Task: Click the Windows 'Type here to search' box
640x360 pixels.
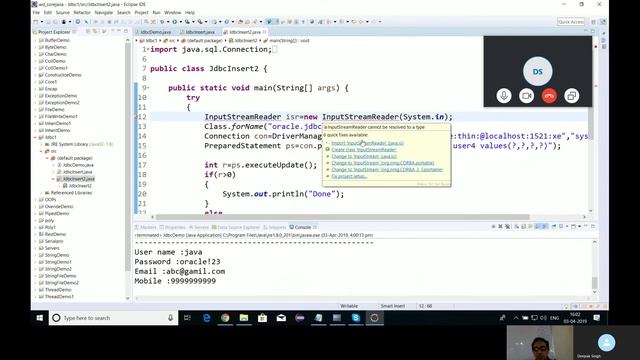Action: (x=113, y=318)
